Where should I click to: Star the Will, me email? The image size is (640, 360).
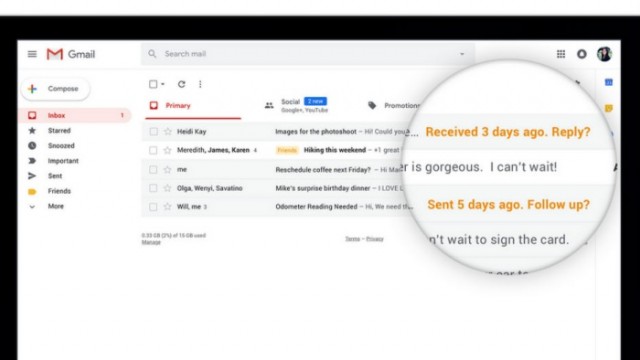[167, 207]
